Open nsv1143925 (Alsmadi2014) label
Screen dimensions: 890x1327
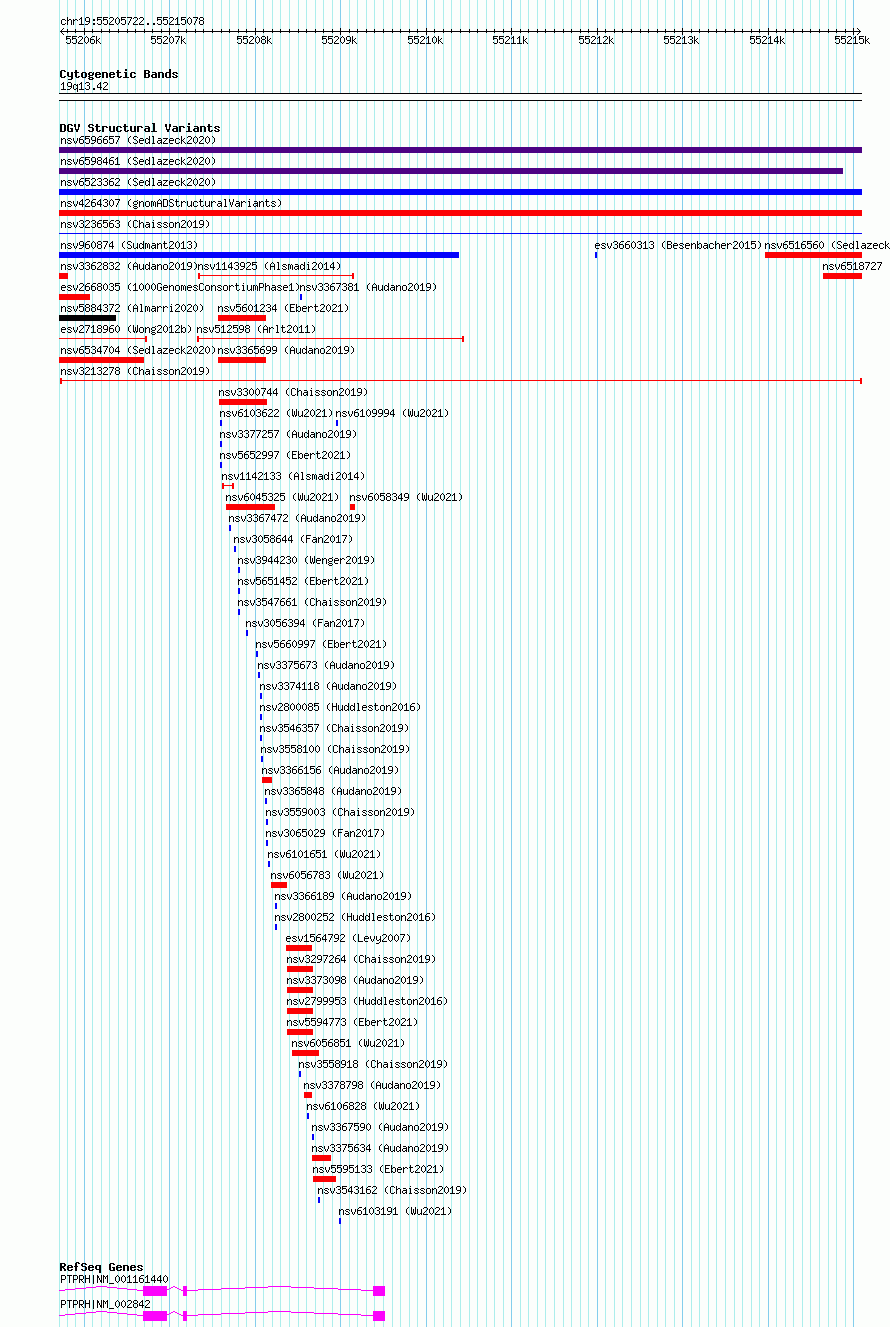coord(269,266)
